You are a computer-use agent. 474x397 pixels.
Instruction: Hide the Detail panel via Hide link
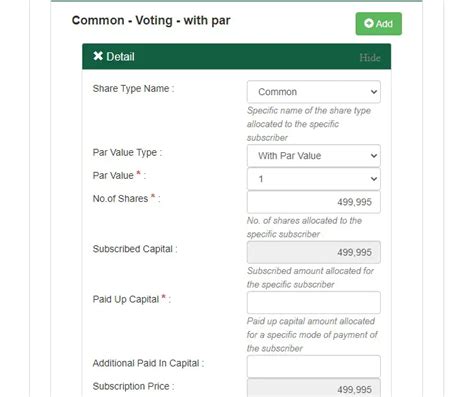point(370,58)
